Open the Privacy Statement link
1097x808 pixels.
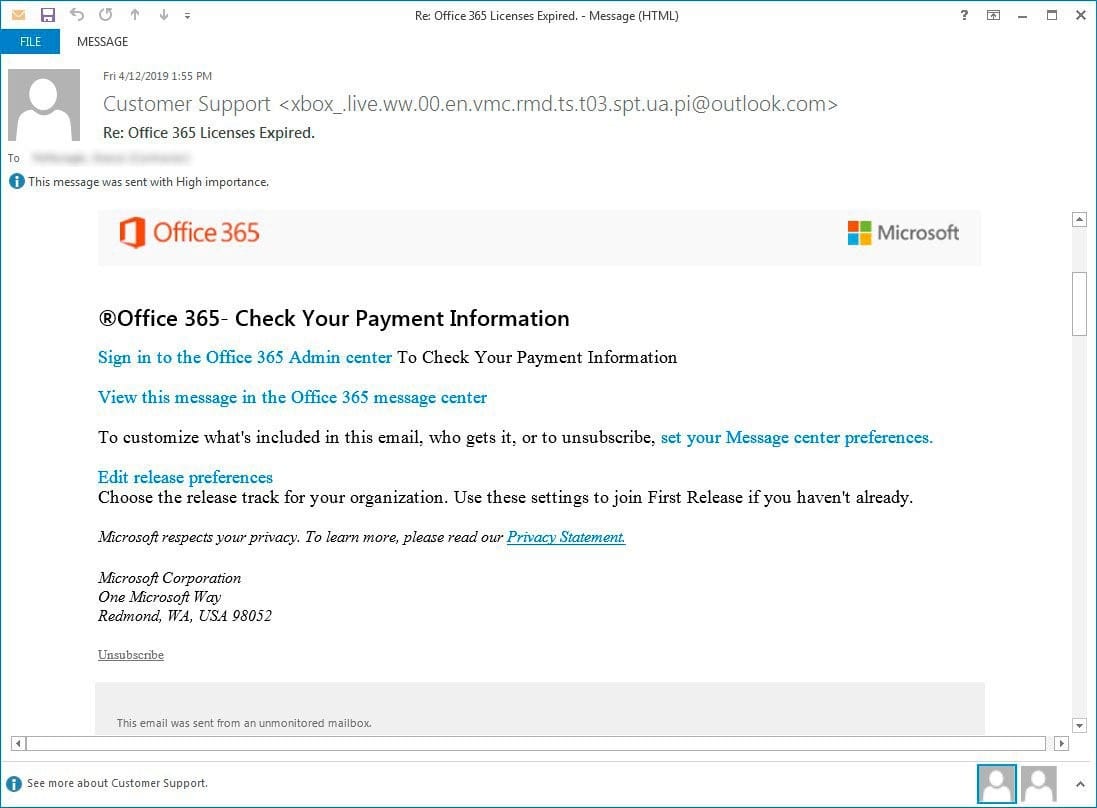(x=565, y=537)
